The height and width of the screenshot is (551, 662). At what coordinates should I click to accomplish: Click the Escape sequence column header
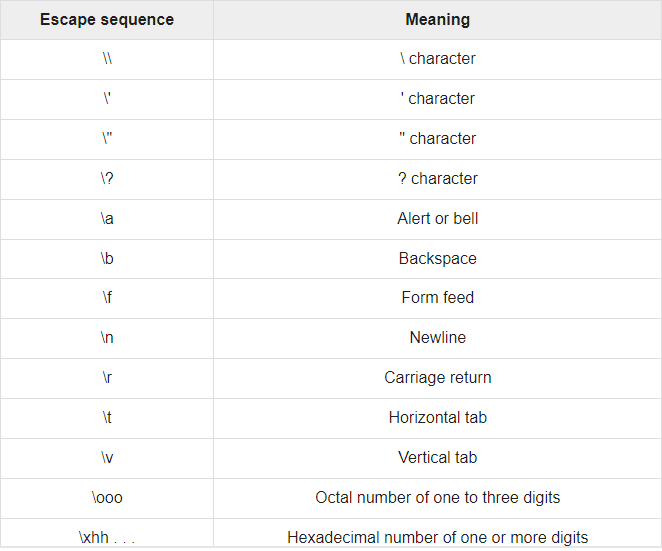107,20
